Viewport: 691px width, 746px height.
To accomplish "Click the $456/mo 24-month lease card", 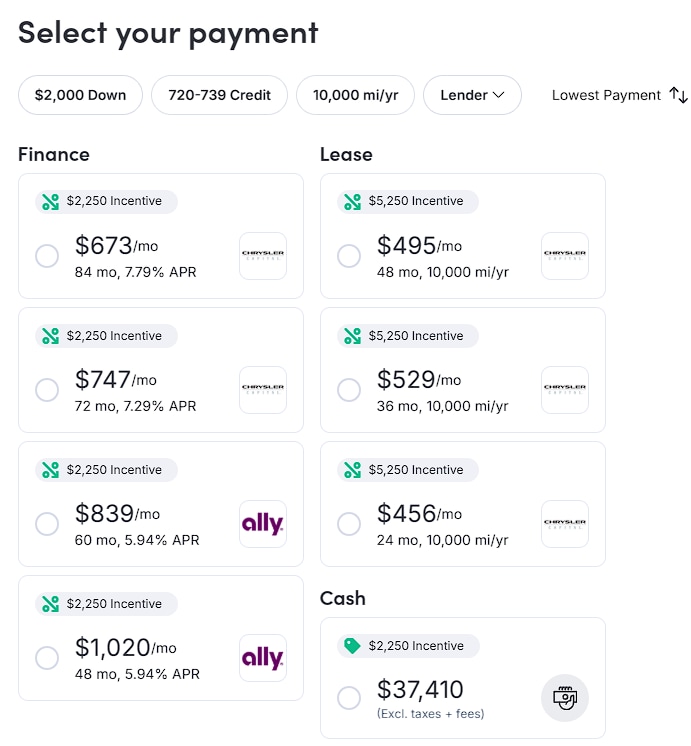I will click(462, 523).
